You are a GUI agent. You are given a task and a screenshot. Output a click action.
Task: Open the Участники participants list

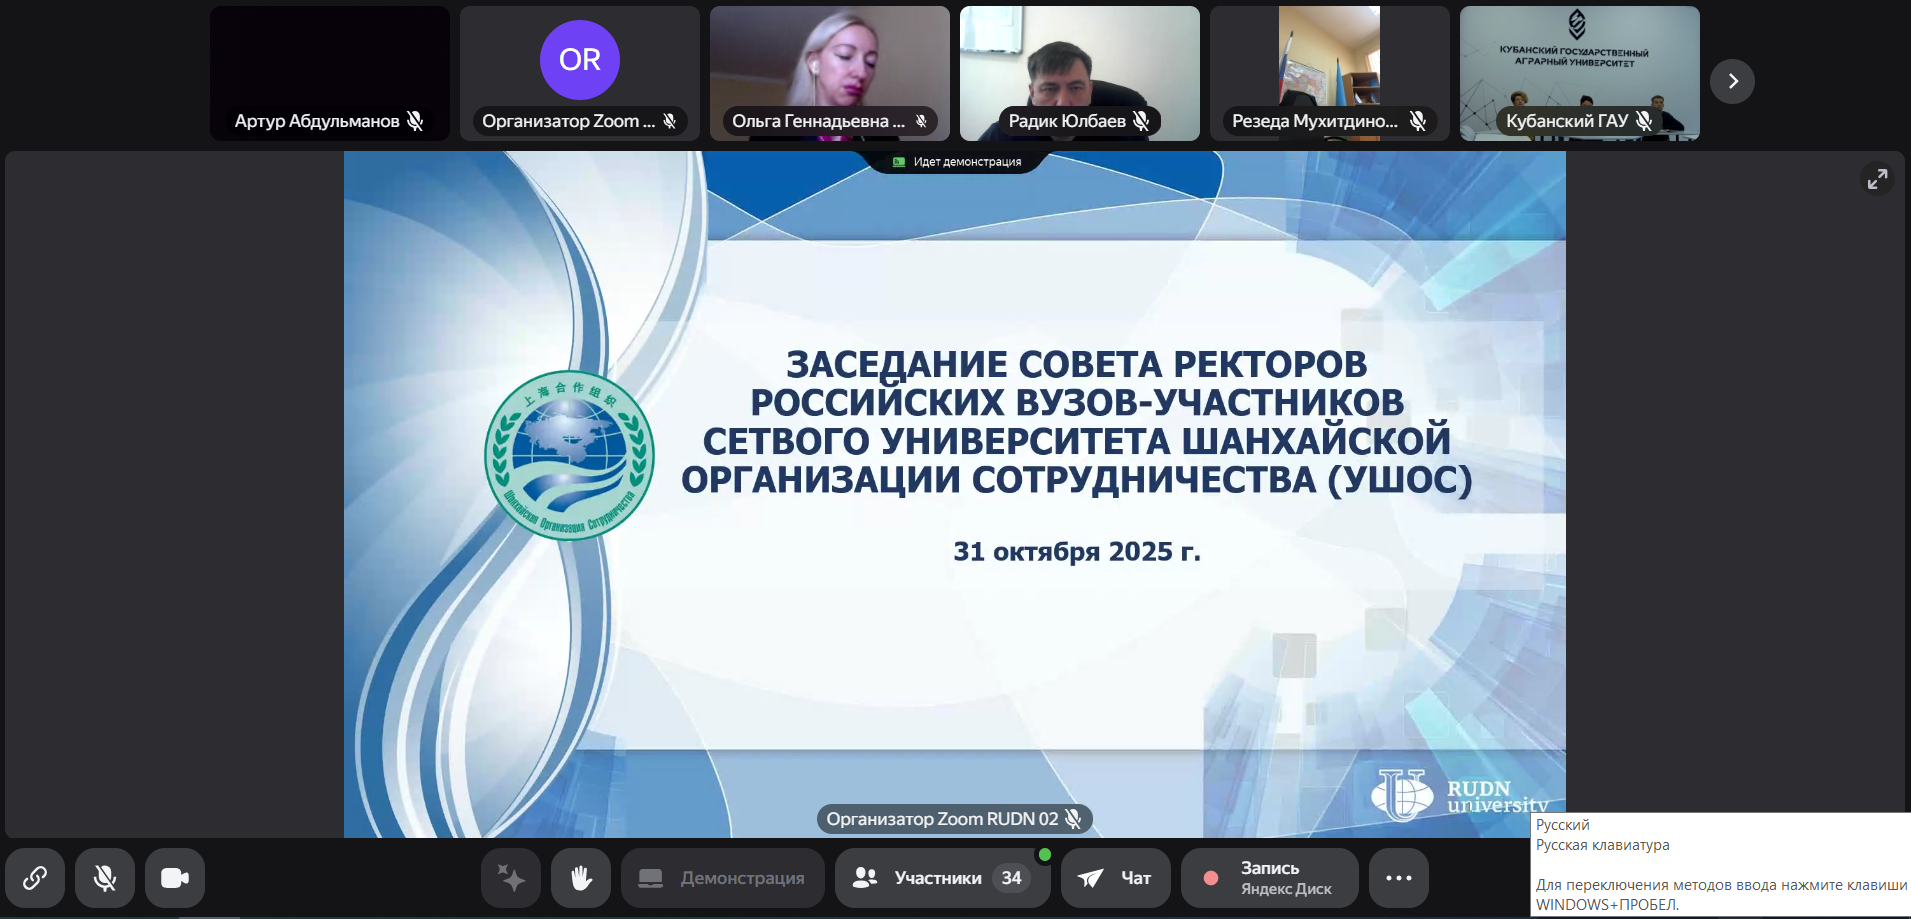940,878
